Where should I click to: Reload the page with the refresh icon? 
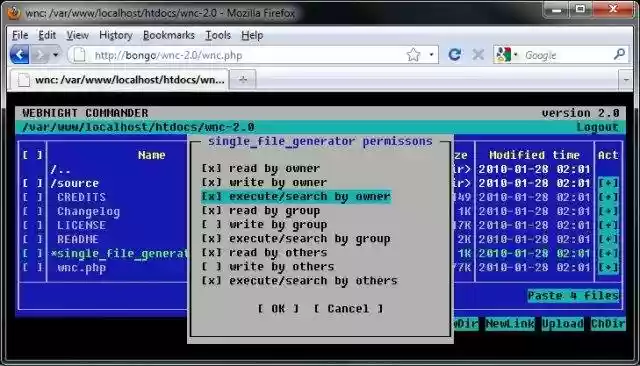[x=455, y=55]
